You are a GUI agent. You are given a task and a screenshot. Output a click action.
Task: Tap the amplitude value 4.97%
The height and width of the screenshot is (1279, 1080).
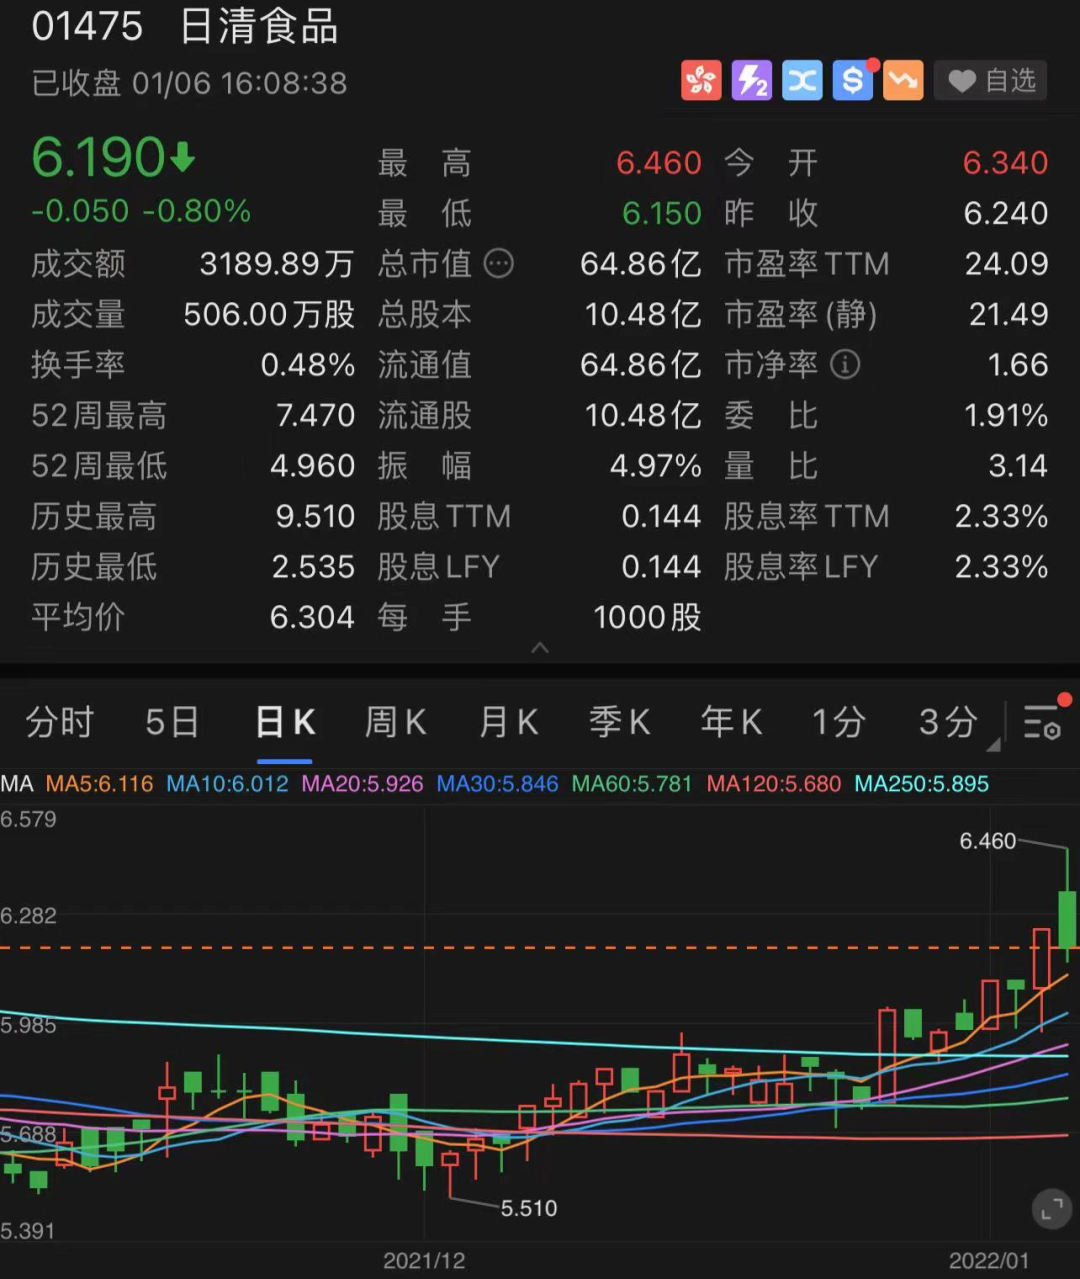656,466
